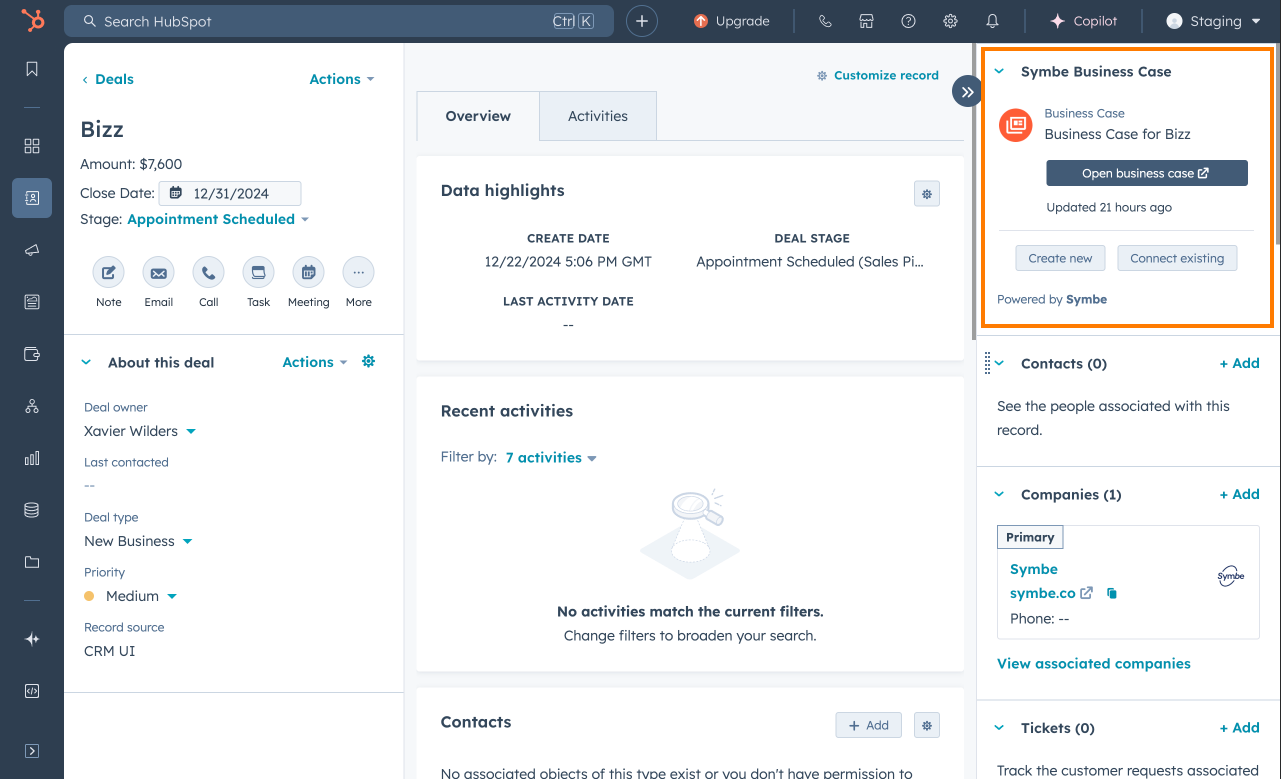This screenshot has height=780, width=1281.
Task: Click the Open business case button
Action: click(1147, 173)
